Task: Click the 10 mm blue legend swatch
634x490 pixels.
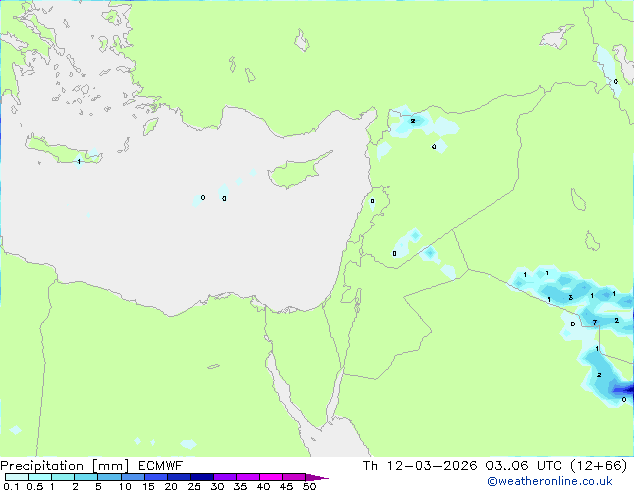Action: [133, 477]
